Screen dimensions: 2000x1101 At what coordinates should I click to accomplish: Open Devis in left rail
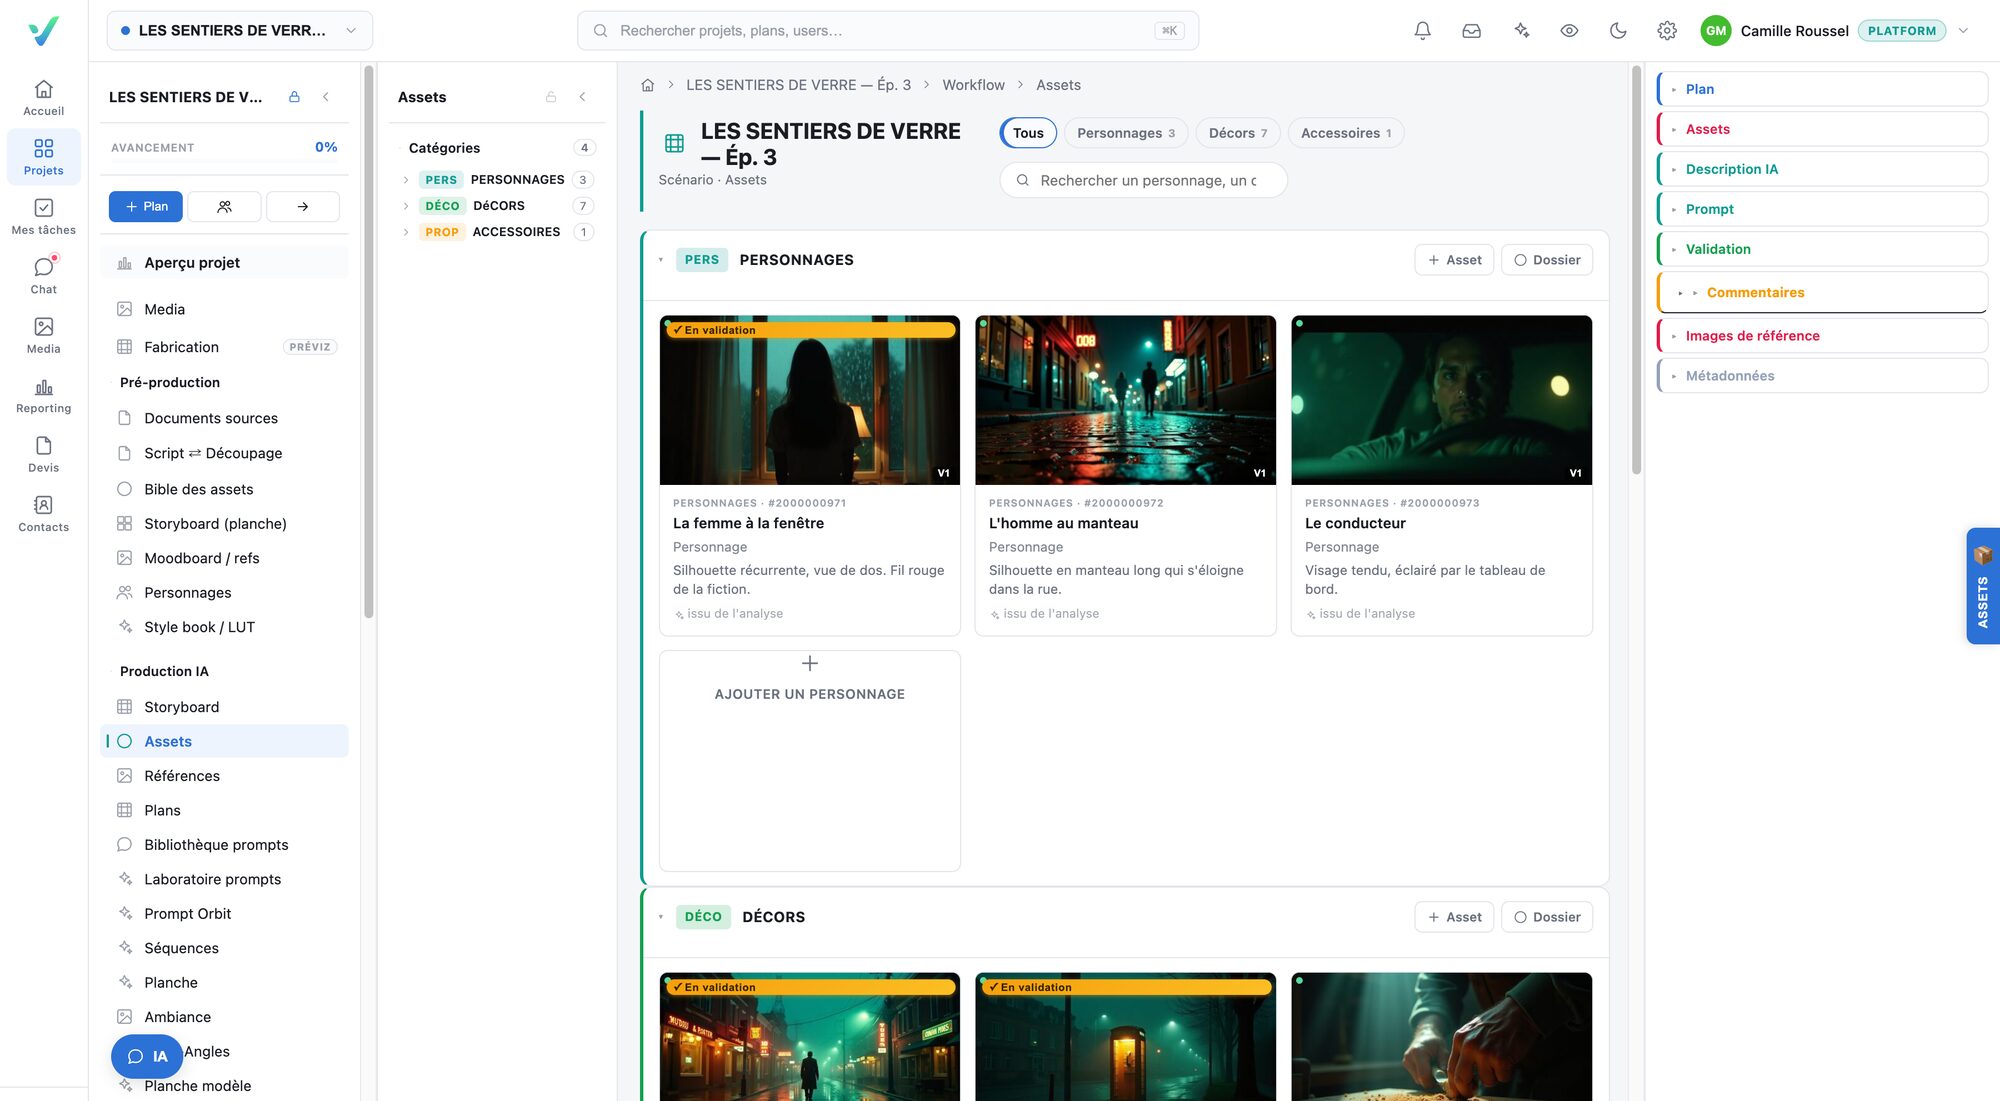tap(43, 454)
